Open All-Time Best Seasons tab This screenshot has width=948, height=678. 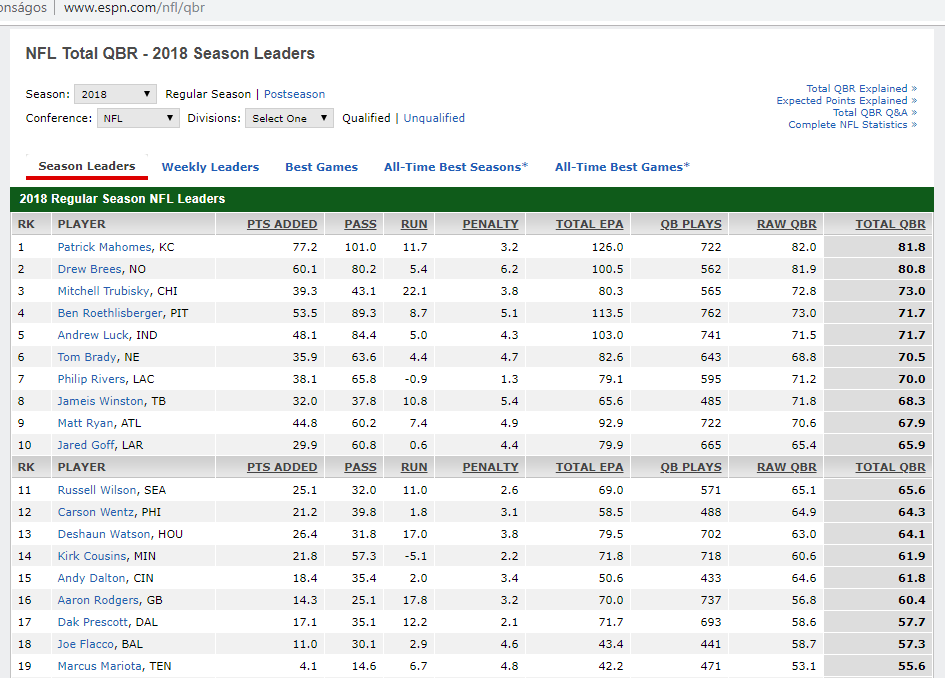(456, 167)
